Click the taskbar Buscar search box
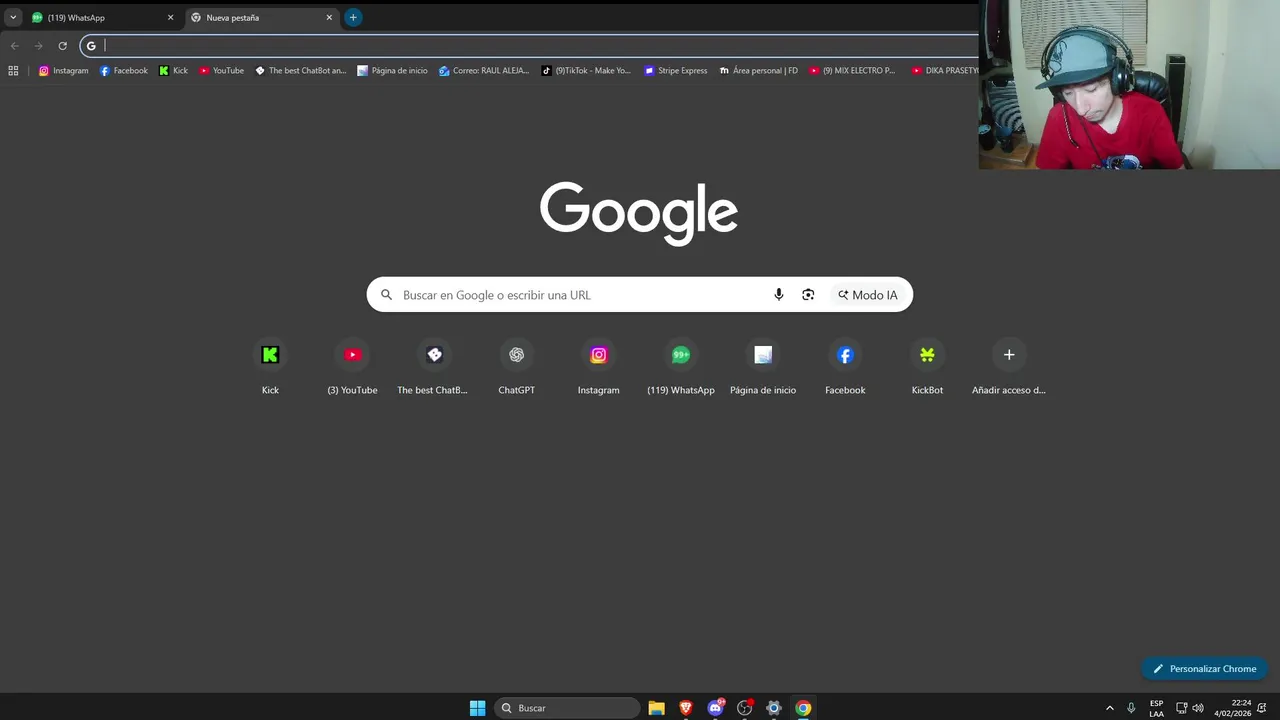1280x720 pixels. 567,708
